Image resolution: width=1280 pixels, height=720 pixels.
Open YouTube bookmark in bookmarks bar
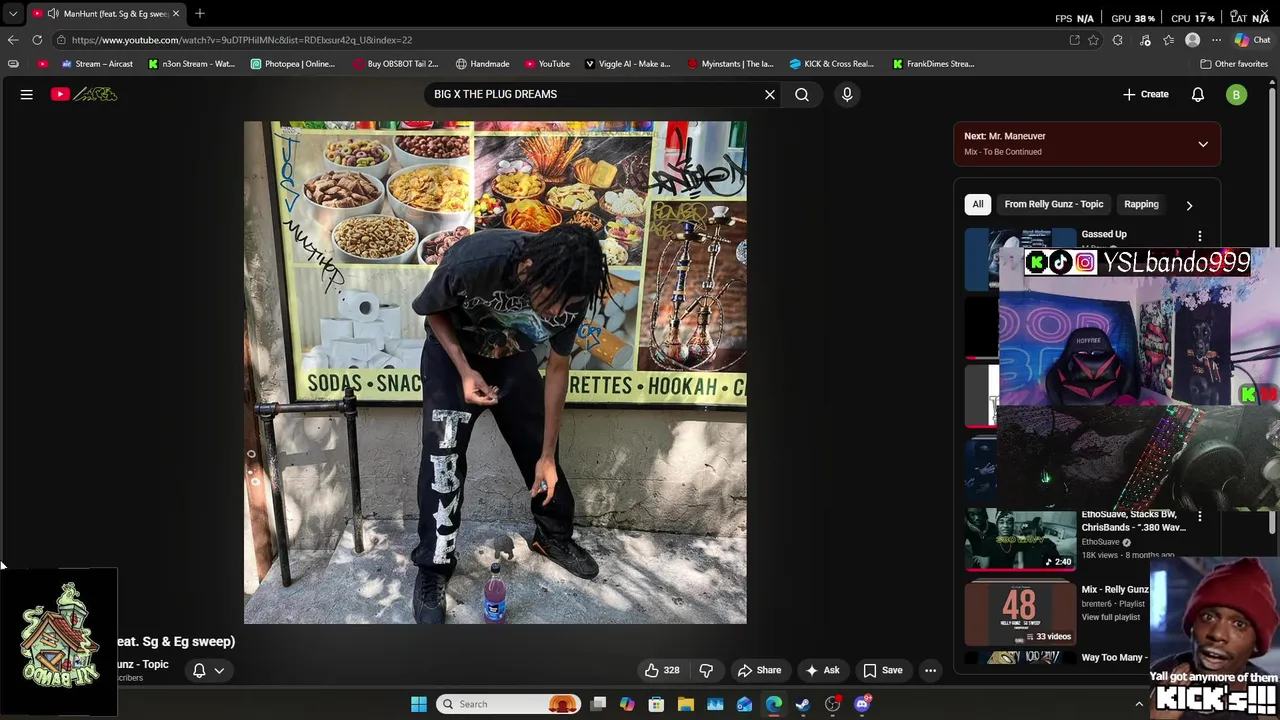pos(547,64)
